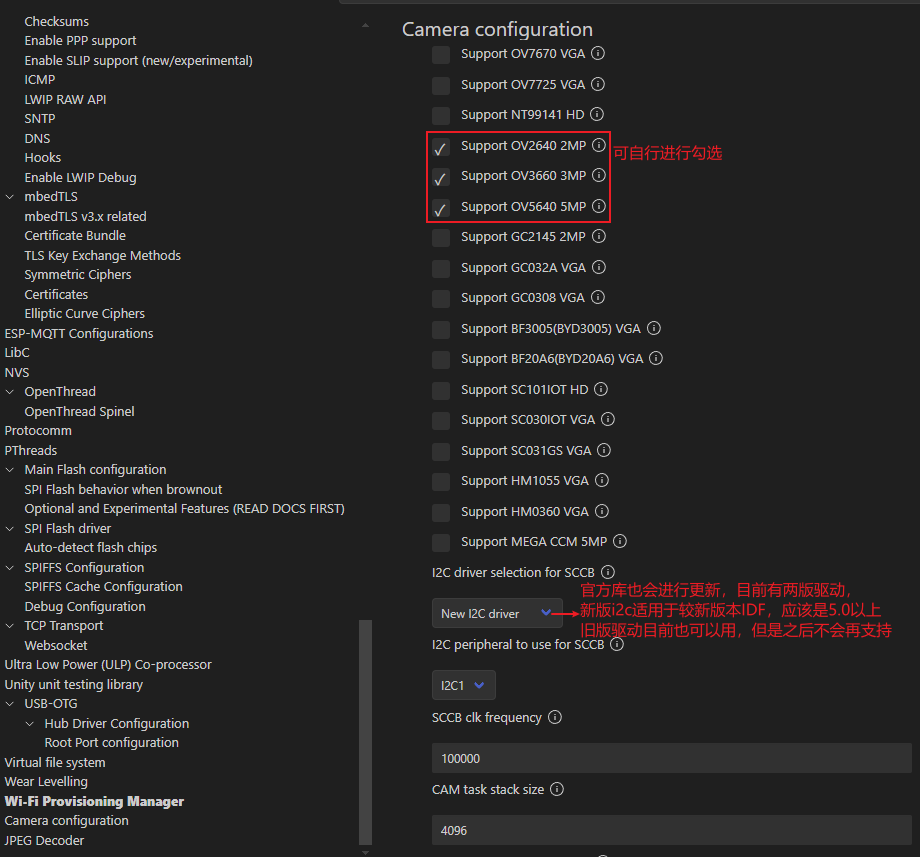
Task: Open Ultra Low Power (ULP) Co-processor
Action: (108, 665)
